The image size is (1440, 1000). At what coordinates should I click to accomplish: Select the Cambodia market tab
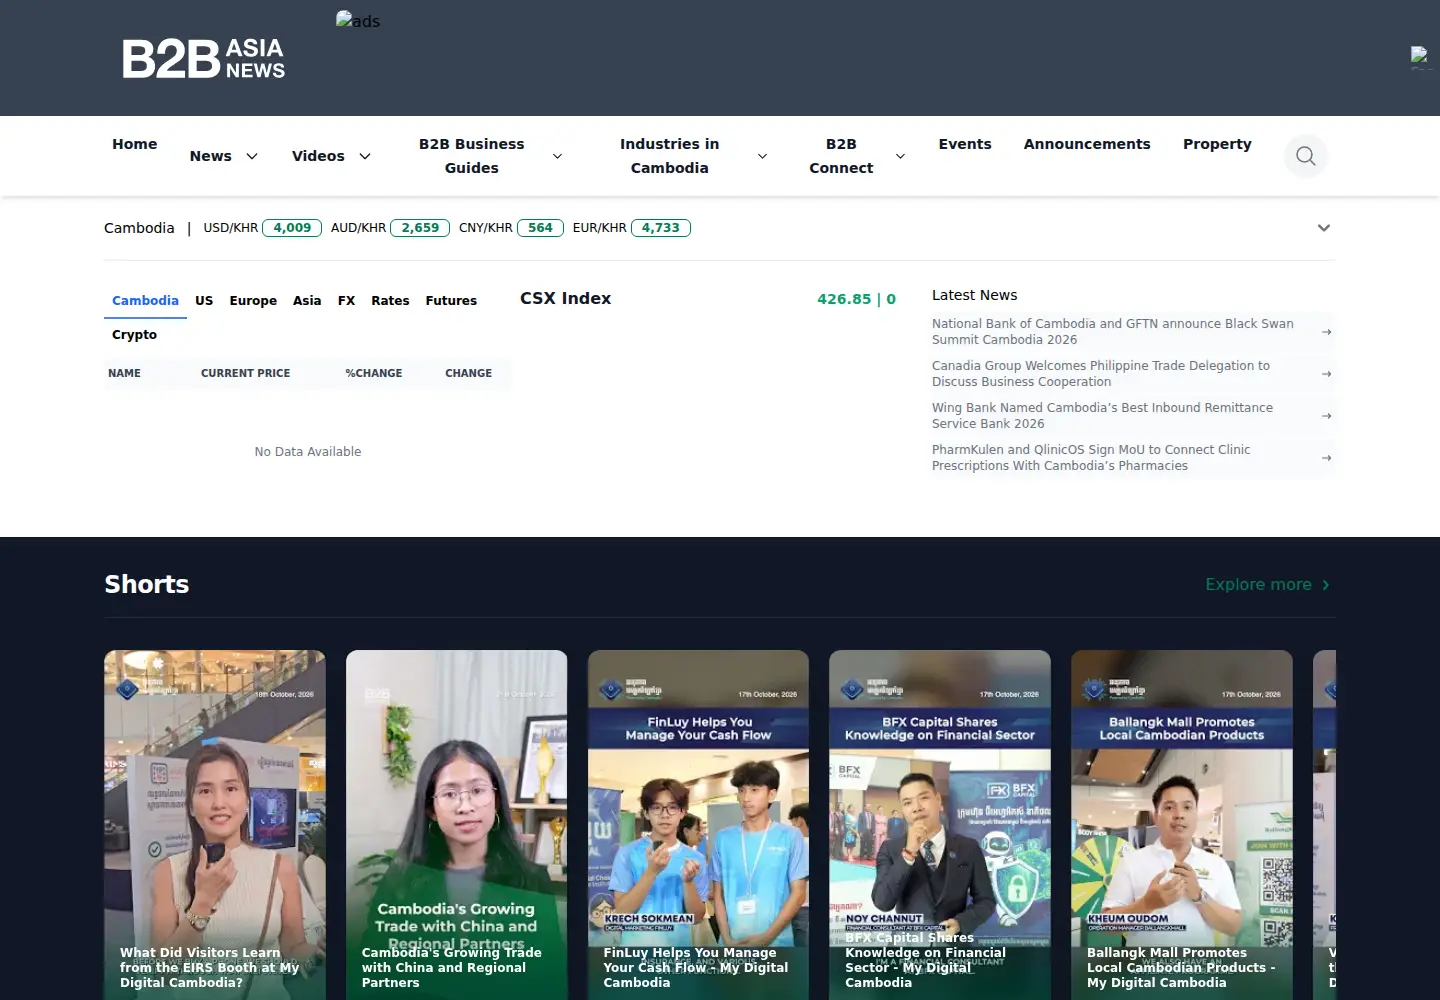click(145, 301)
